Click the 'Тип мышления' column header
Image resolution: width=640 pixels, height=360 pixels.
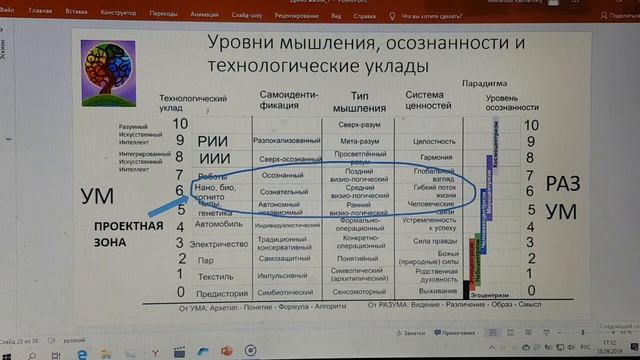click(x=360, y=102)
